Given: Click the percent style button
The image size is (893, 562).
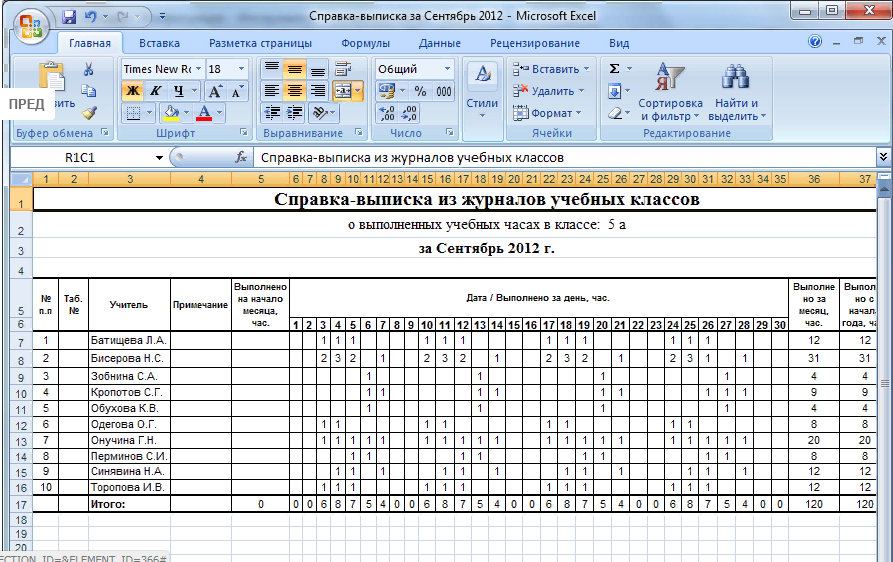Looking at the screenshot, I should [420, 91].
